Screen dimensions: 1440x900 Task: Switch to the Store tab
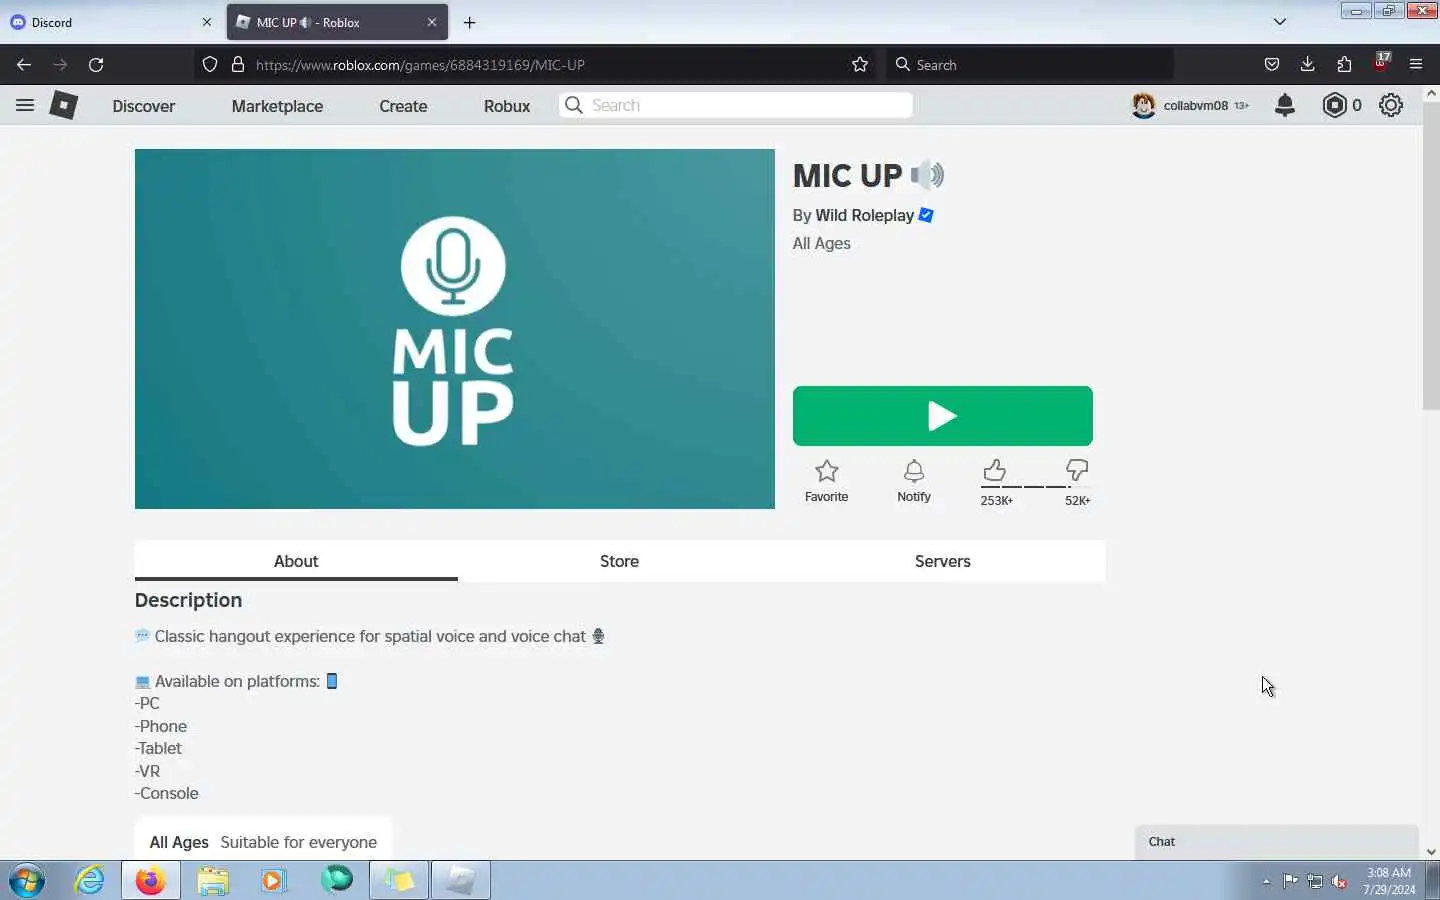[x=619, y=561]
